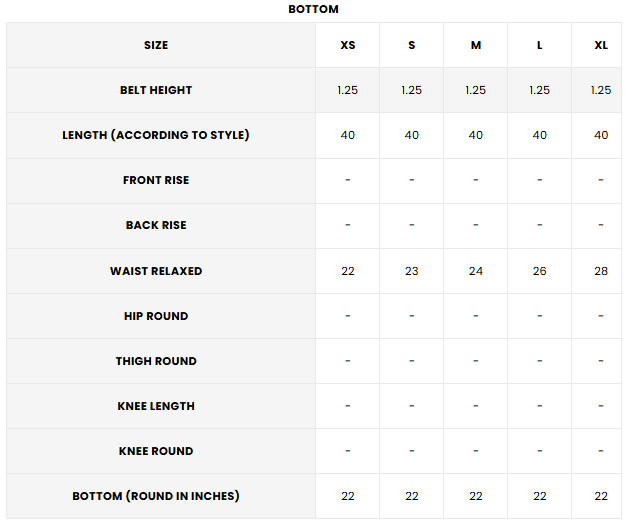
Task: Select the S size column header
Action: coord(412,45)
